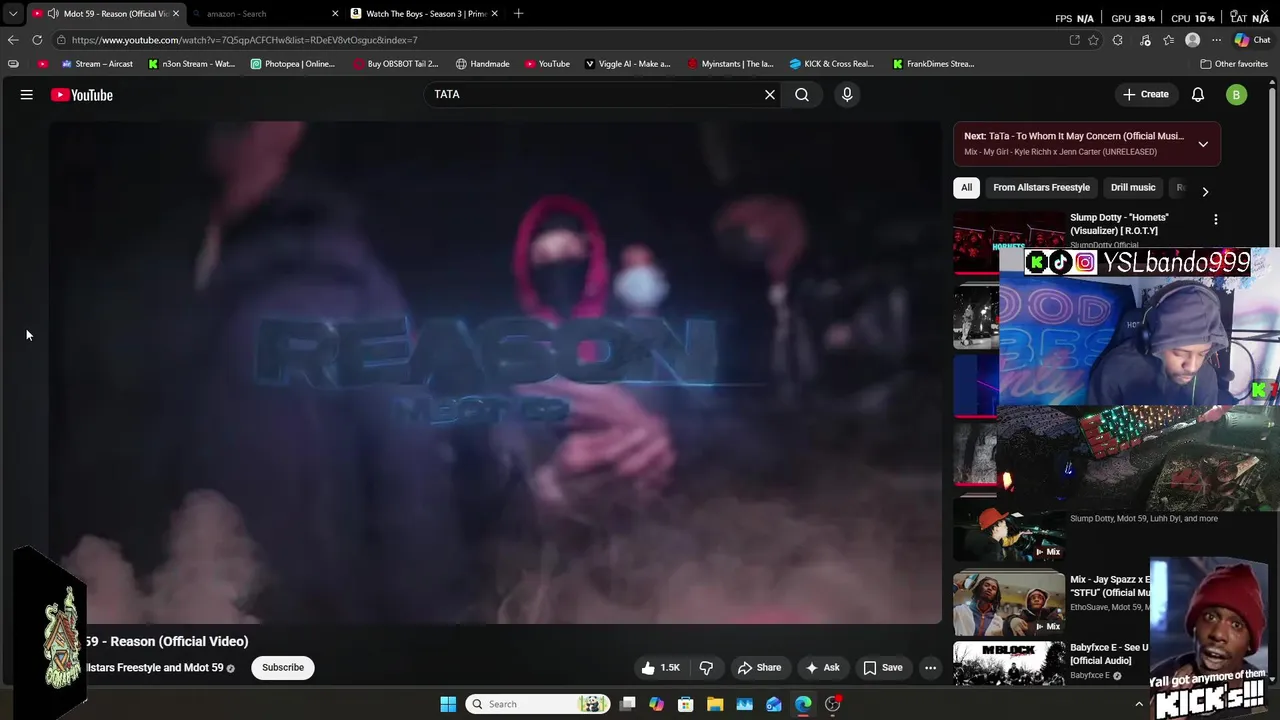Open the browser extensions puzzle icon

pos(1118,40)
